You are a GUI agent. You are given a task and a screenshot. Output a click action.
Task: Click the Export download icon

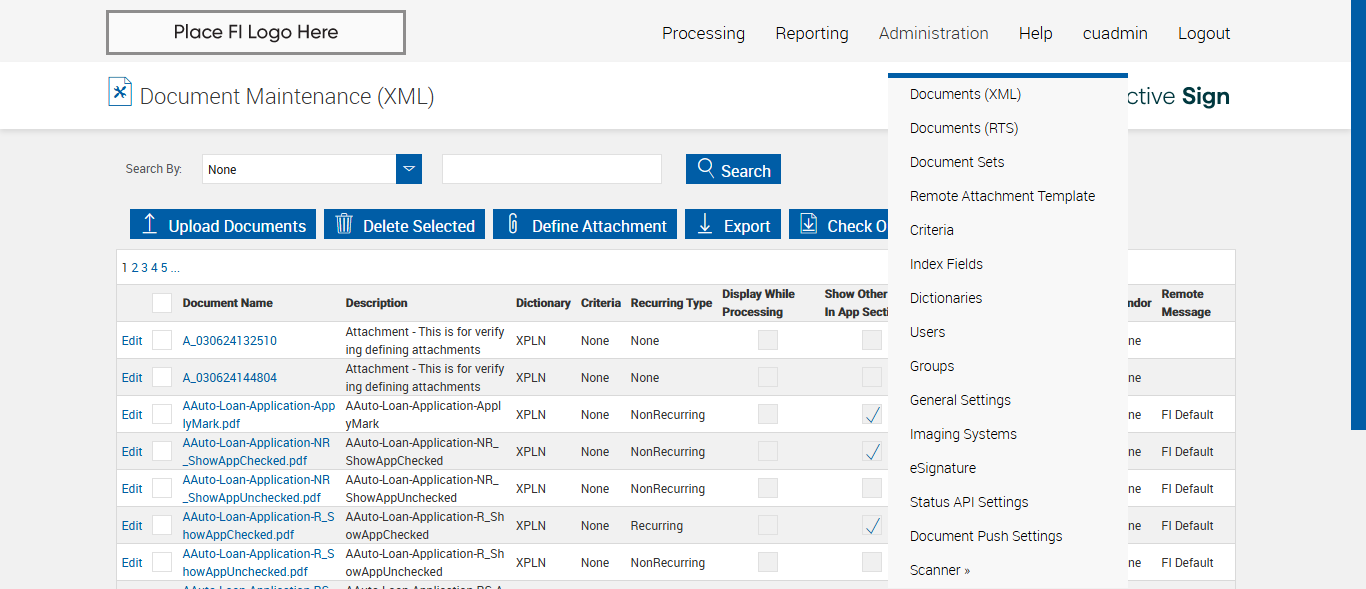[x=705, y=224]
